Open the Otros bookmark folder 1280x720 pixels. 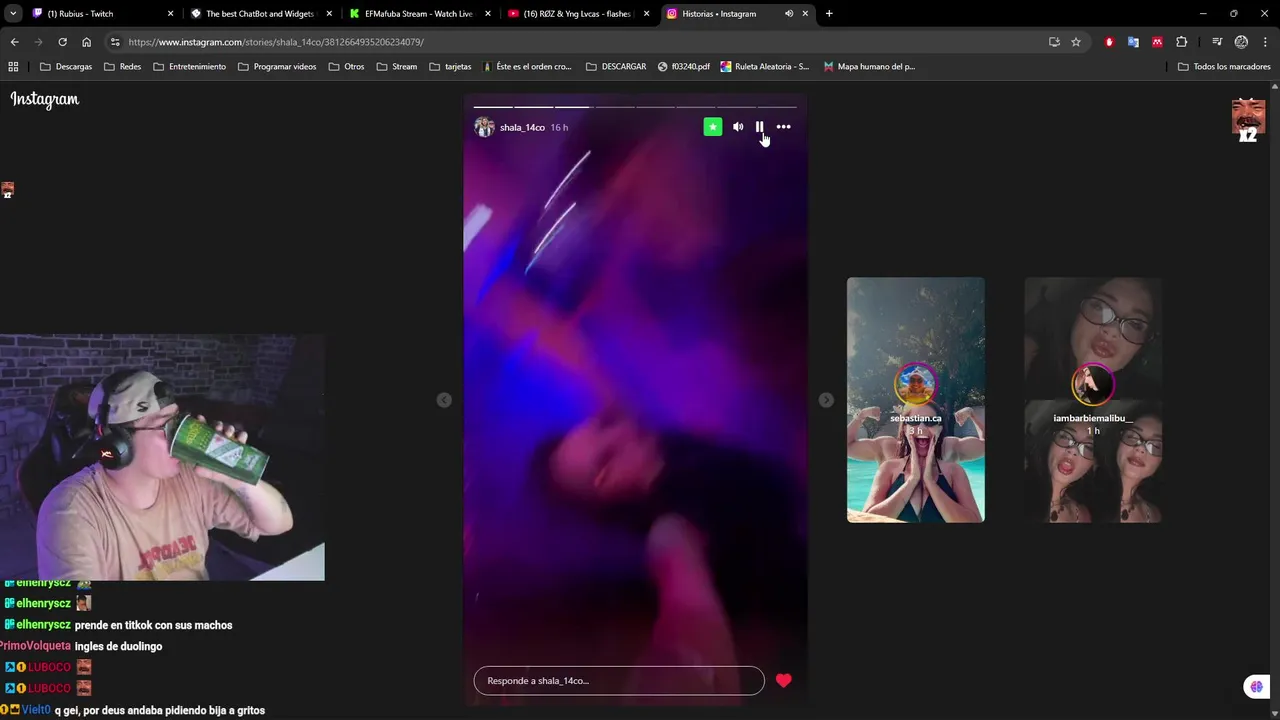(346, 67)
